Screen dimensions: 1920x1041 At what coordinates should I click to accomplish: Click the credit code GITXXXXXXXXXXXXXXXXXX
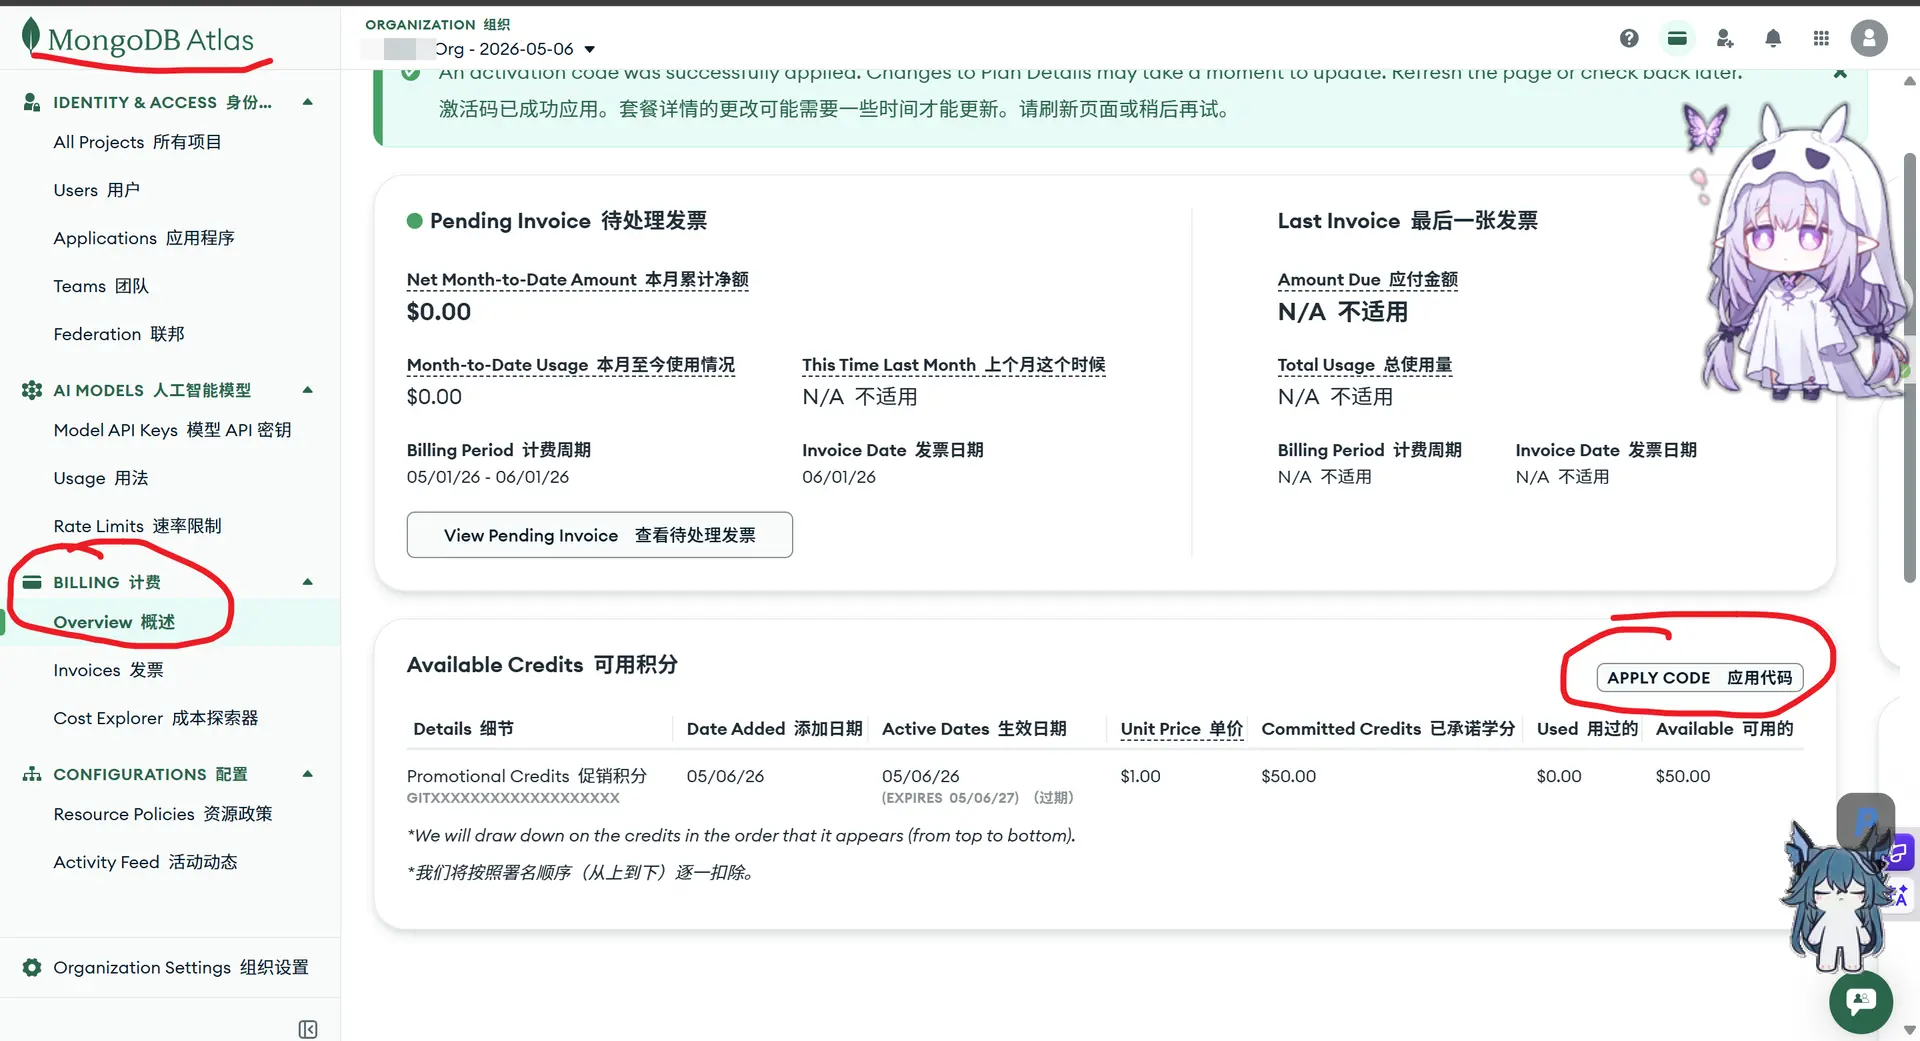click(x=513, y=798)
